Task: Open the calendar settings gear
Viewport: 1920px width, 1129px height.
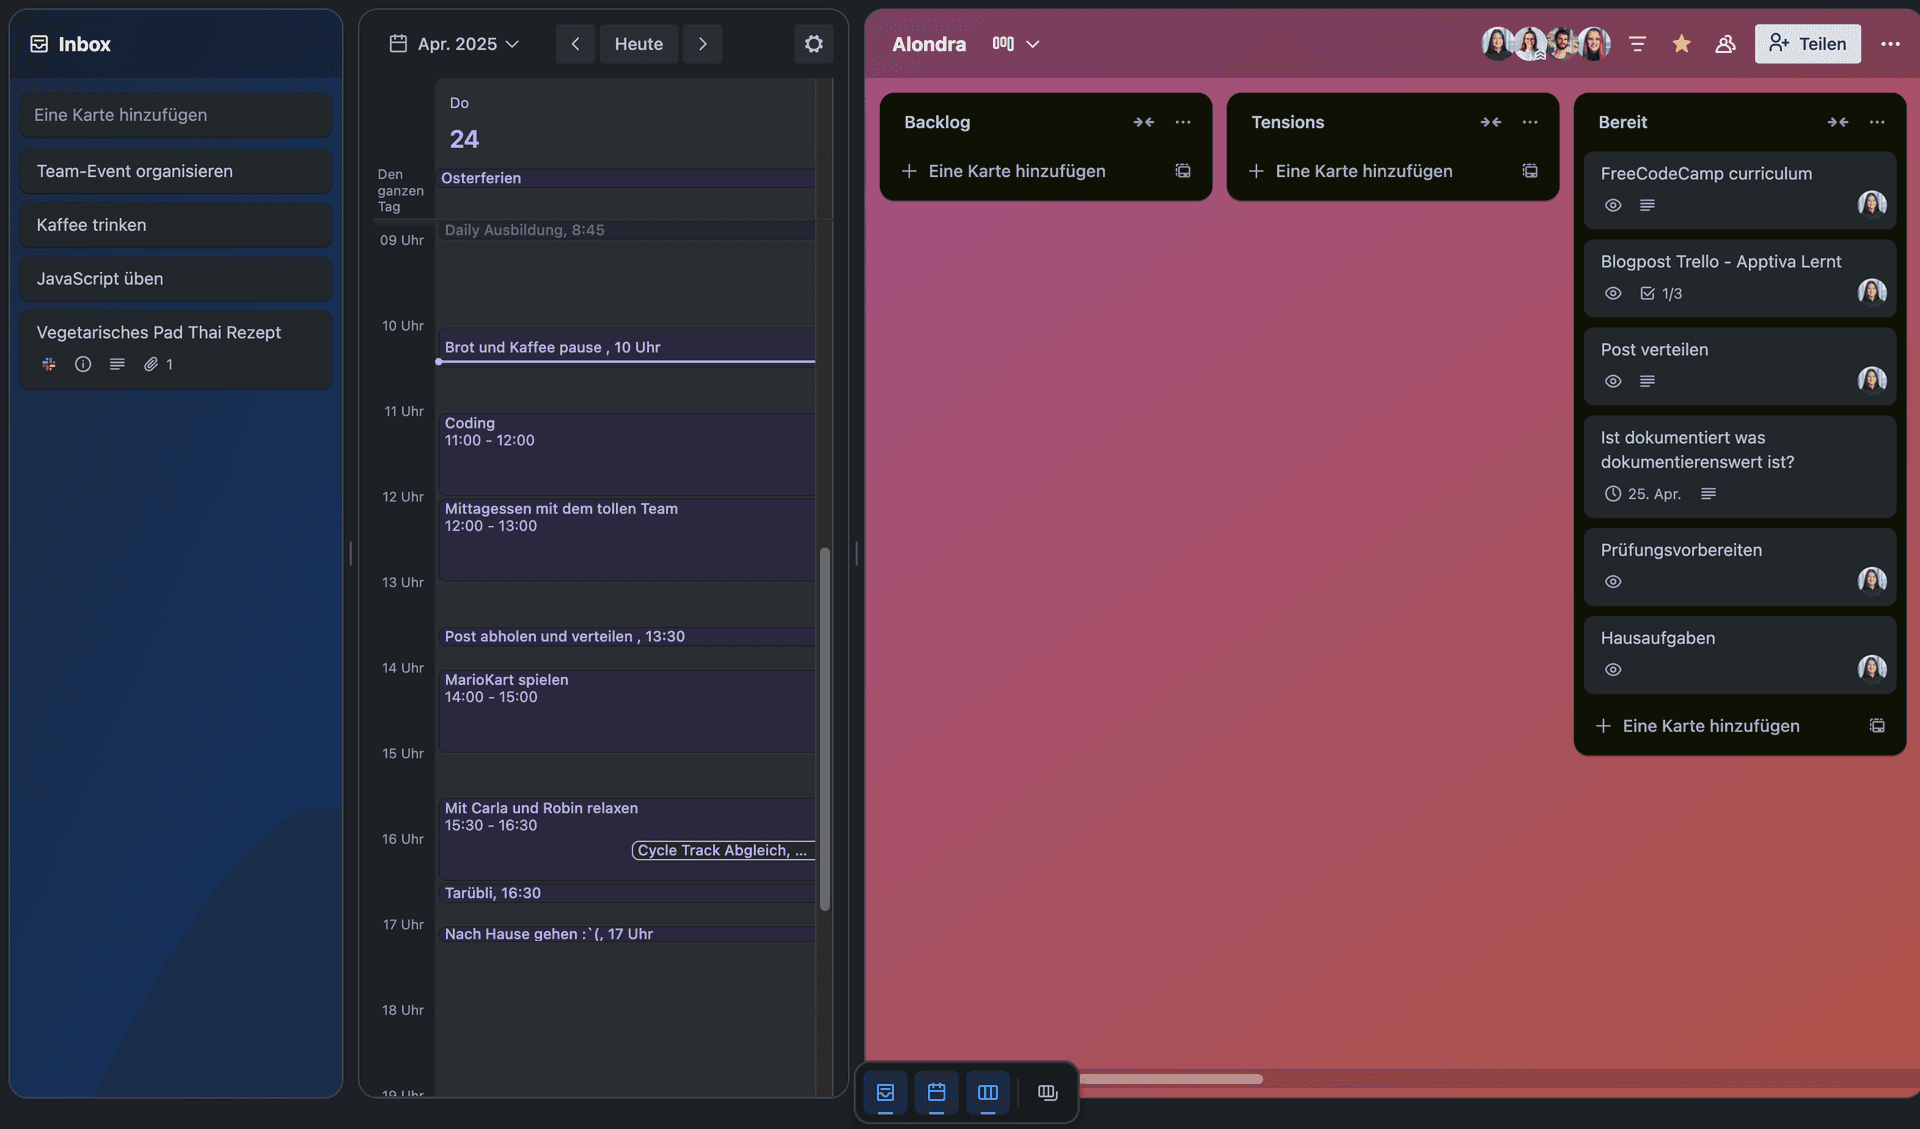Action: coord(814,44)
